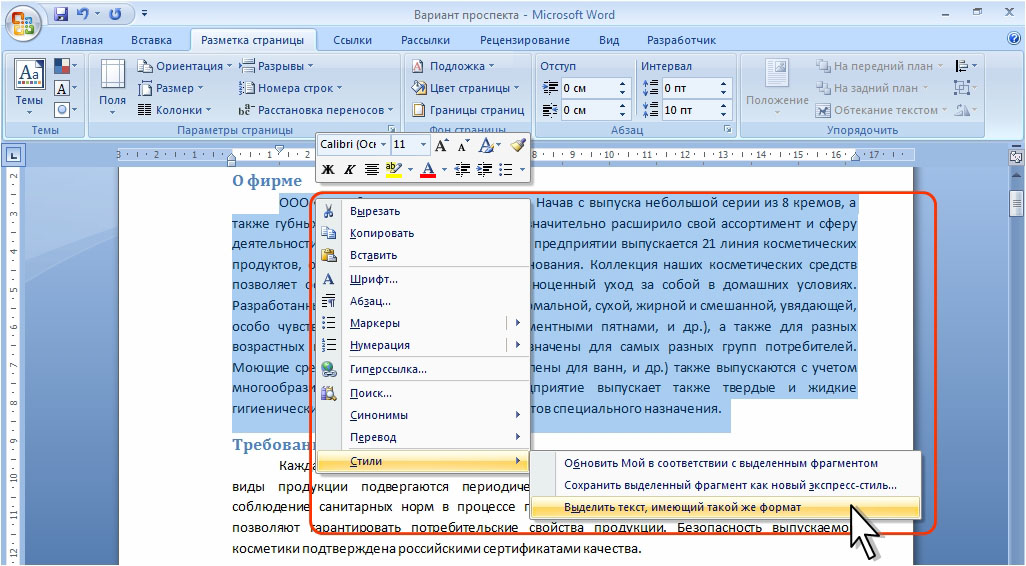Open Ориентация dropdown
Screen dimensions: 1026x566
pos(185,66)
